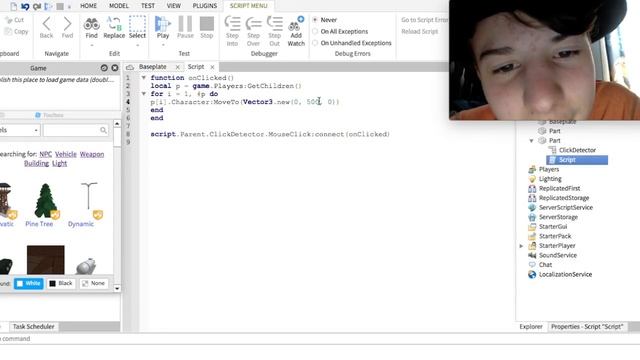Collapse the onClicked function fold arrow
This screenshot has width=640, height=360.
coord(144,78)
